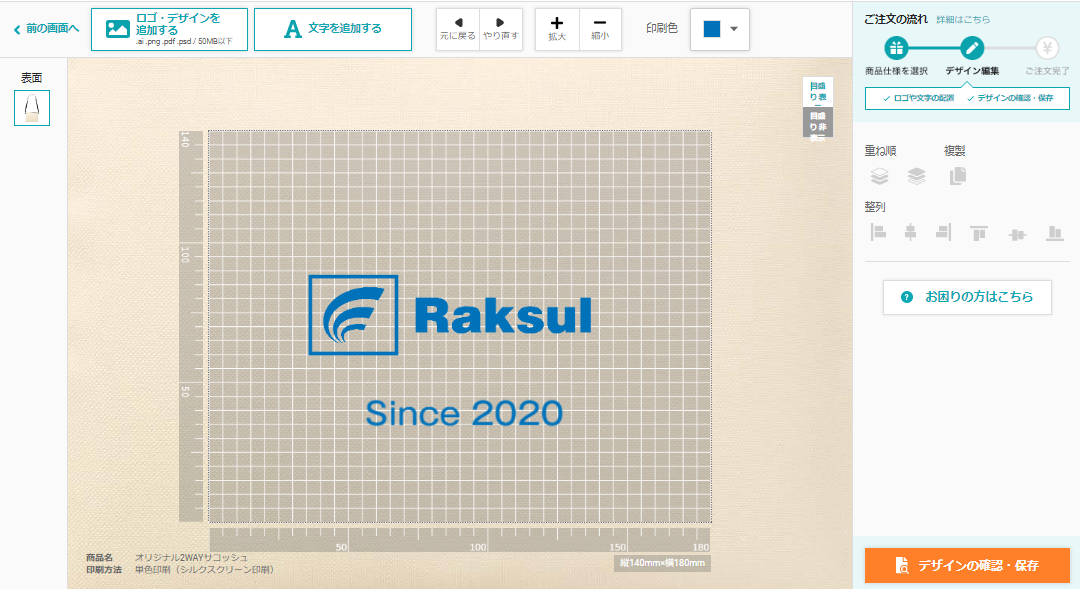Select the 表面 bag thumbnail
Screen dimensions: 1080x589
pyautogui.click(x=32, y=108)
